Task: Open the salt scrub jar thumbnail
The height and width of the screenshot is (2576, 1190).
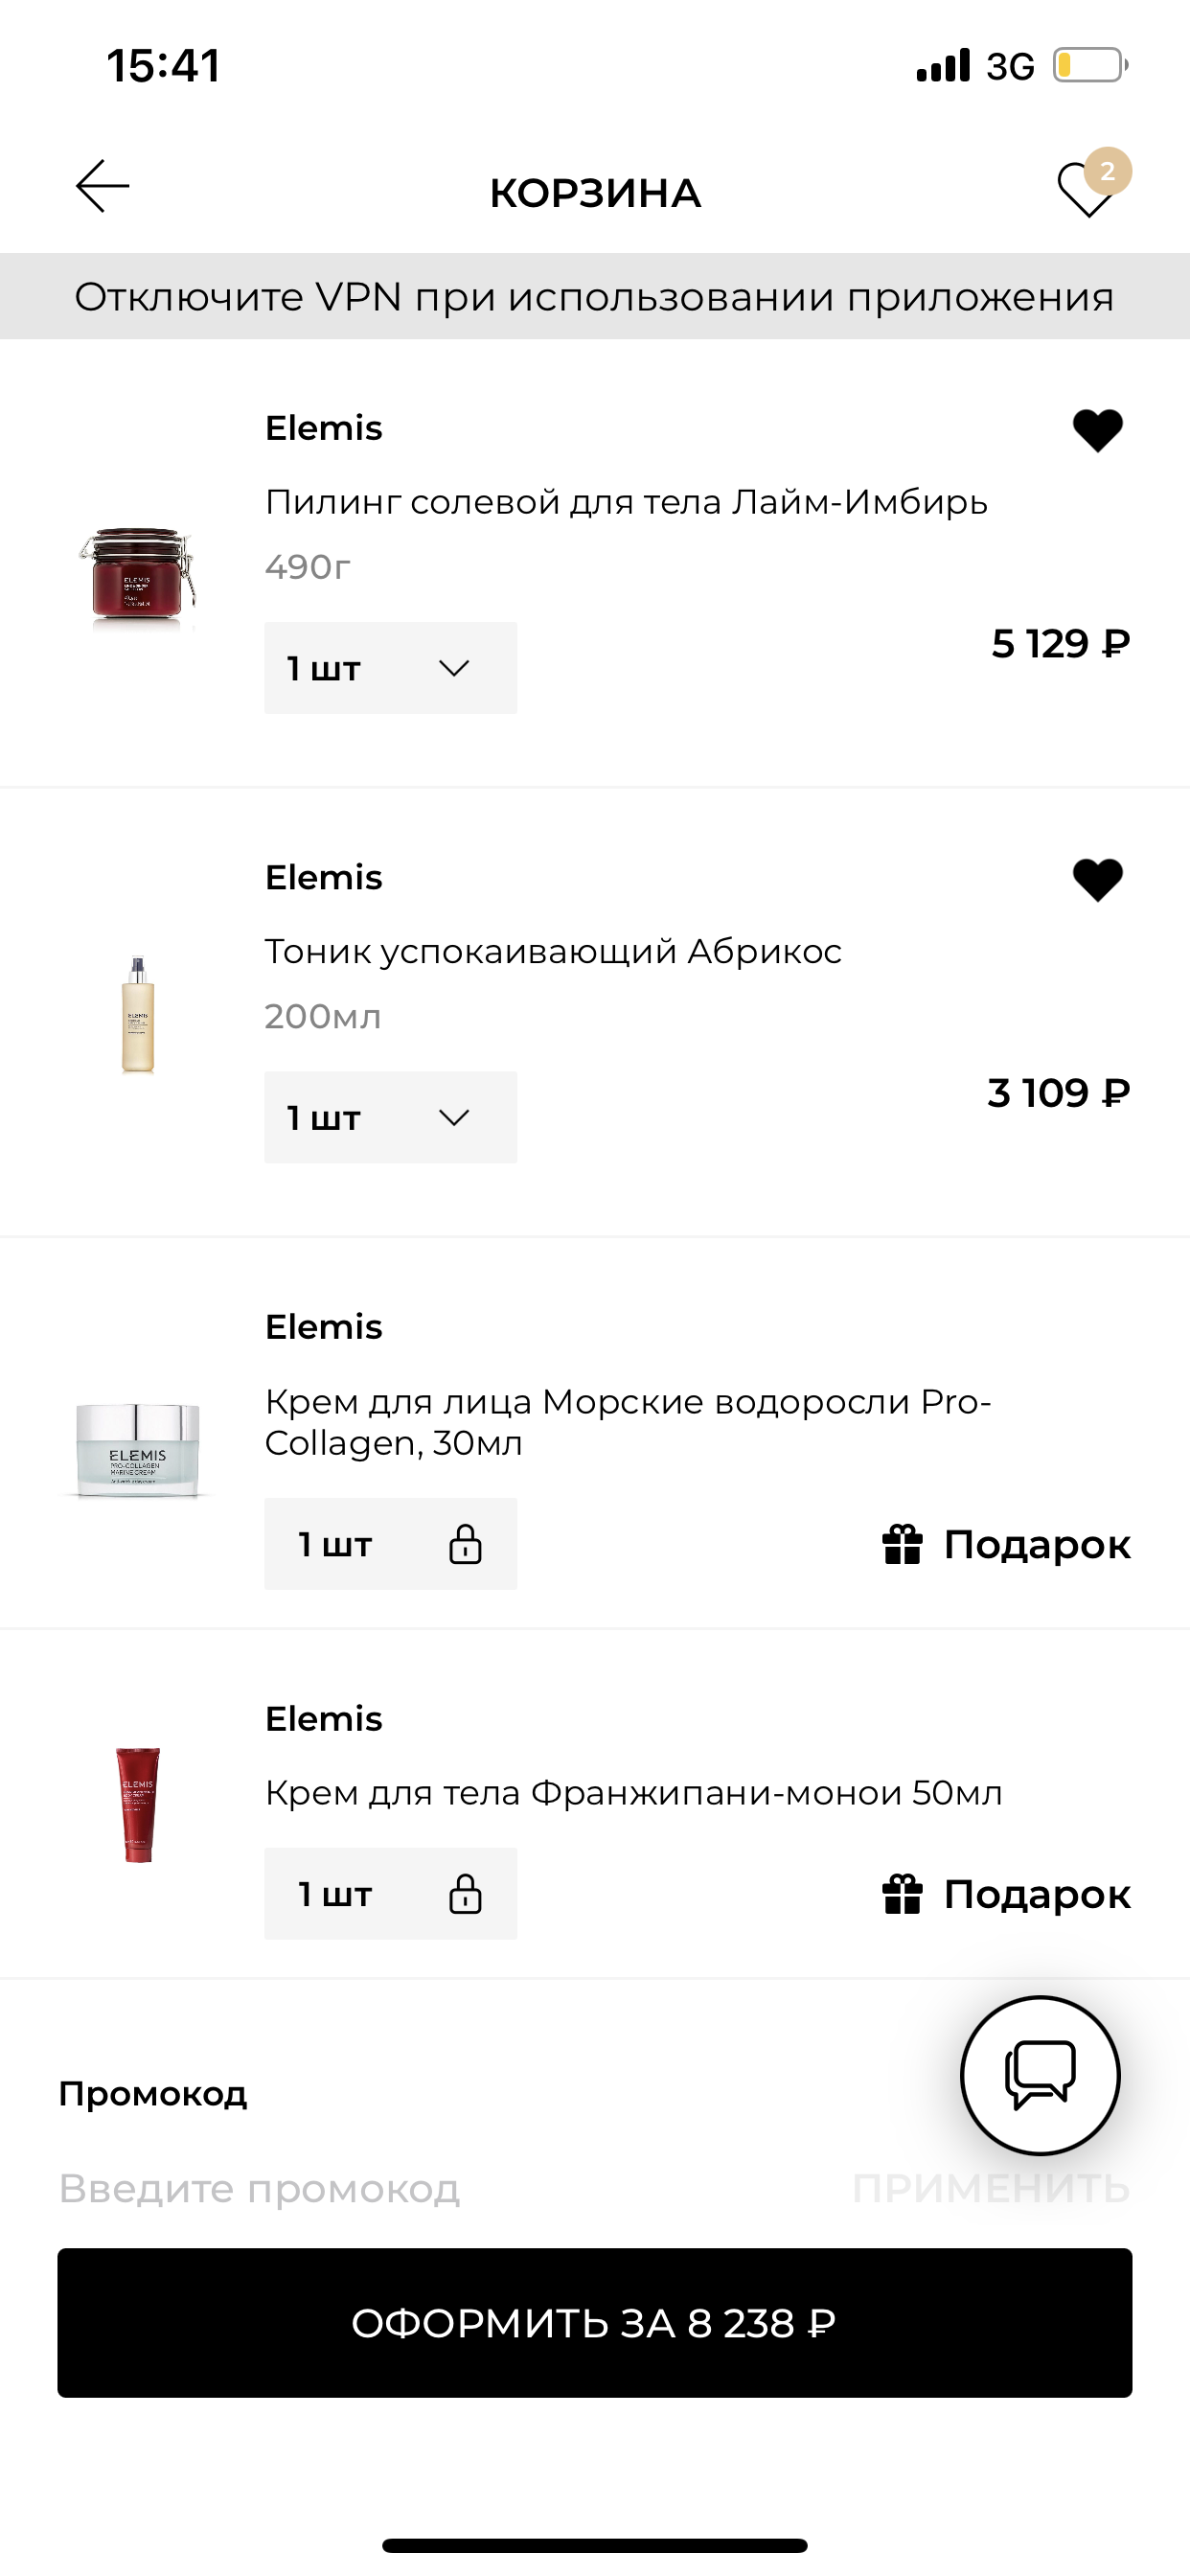Action: [x=138, y=577]
